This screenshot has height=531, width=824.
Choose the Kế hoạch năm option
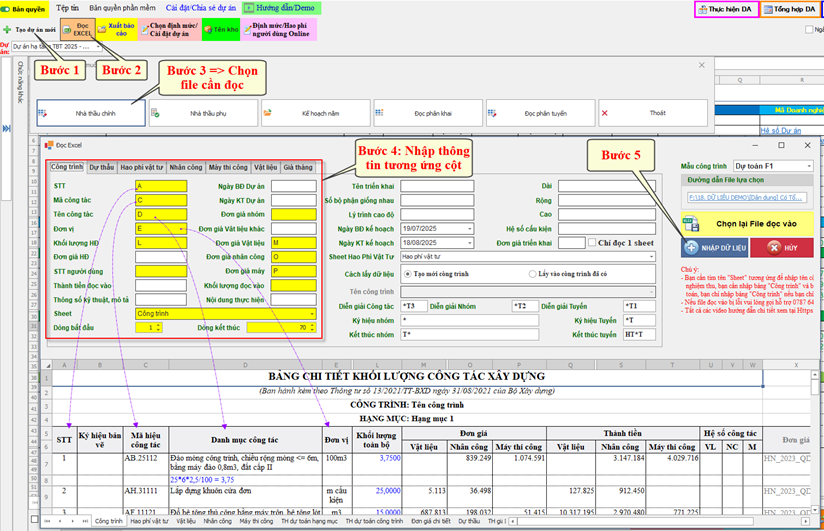tap(315, 113)
